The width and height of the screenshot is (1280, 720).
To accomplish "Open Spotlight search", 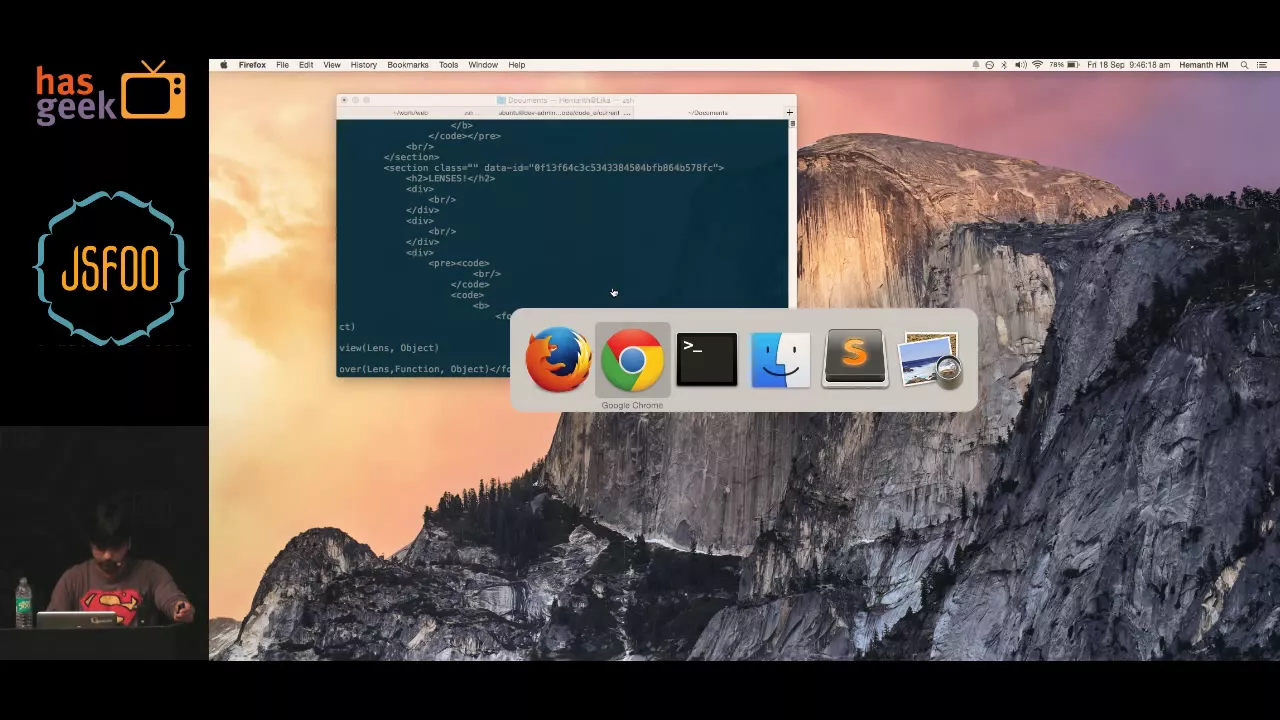I will pos(1244,65).
